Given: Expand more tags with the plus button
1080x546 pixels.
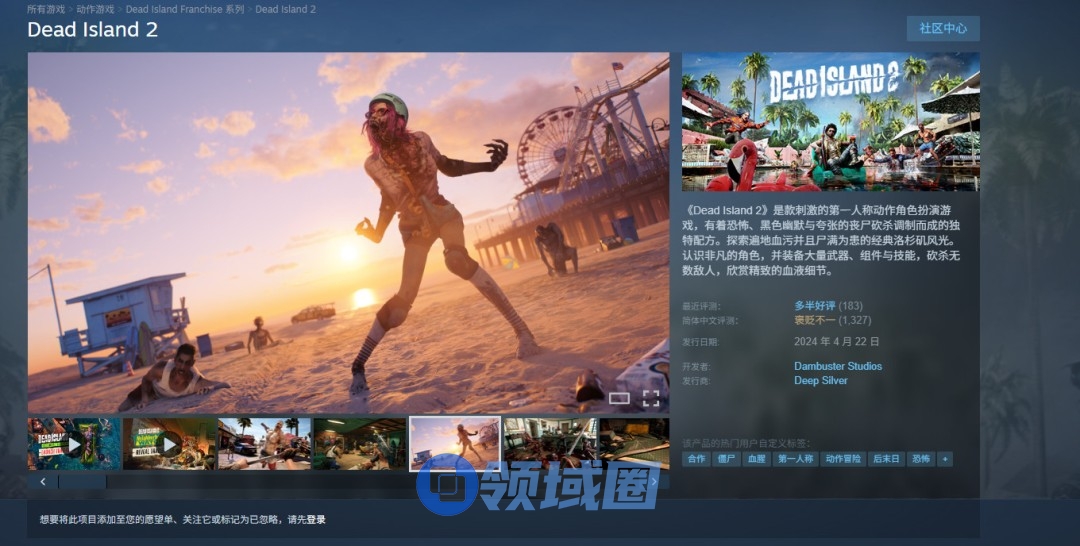Looking at the screenshot, I should pyautogui.click(x=945, y=459).
